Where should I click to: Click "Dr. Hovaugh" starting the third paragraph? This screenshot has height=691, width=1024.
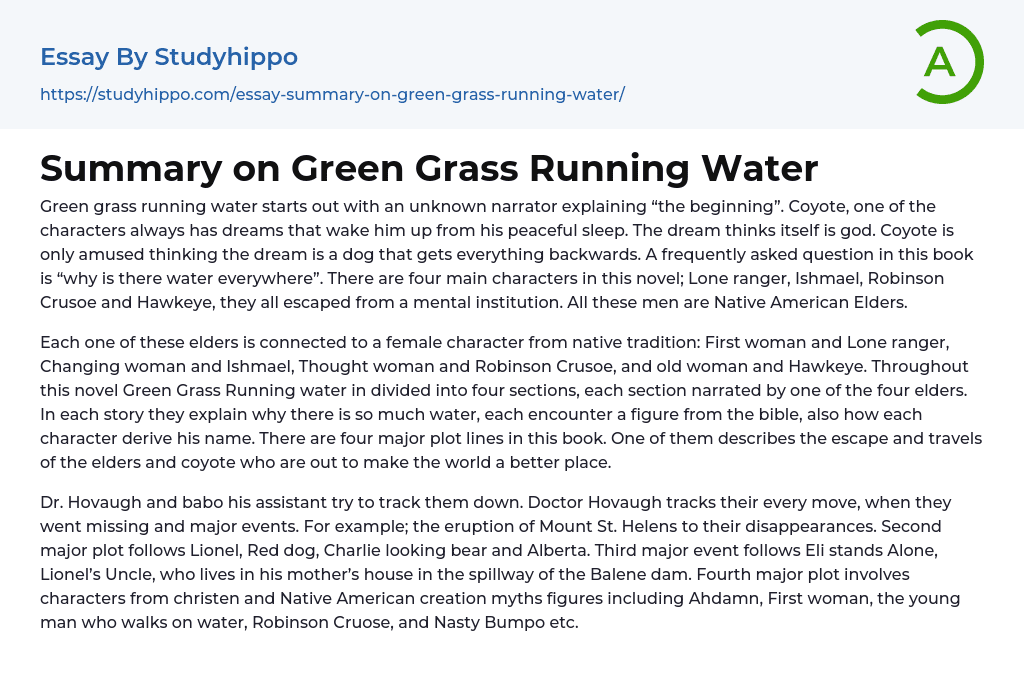(x=86, y=502)
